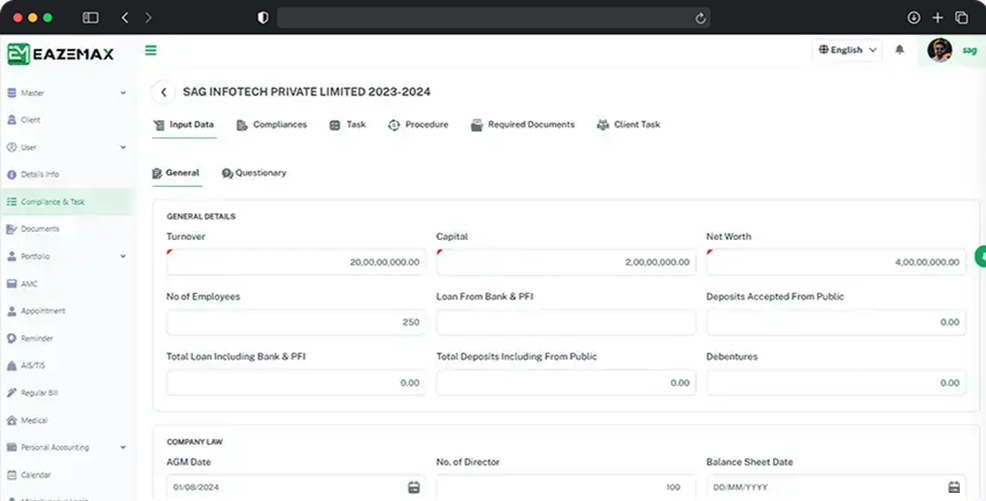Toggle the hamburger sidebar menu

click(151, 50)
